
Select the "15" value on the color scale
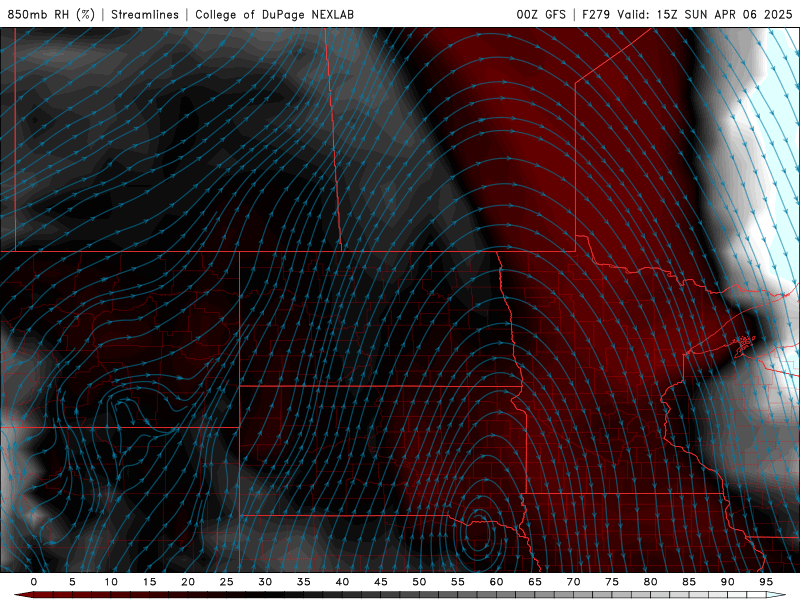149,582
